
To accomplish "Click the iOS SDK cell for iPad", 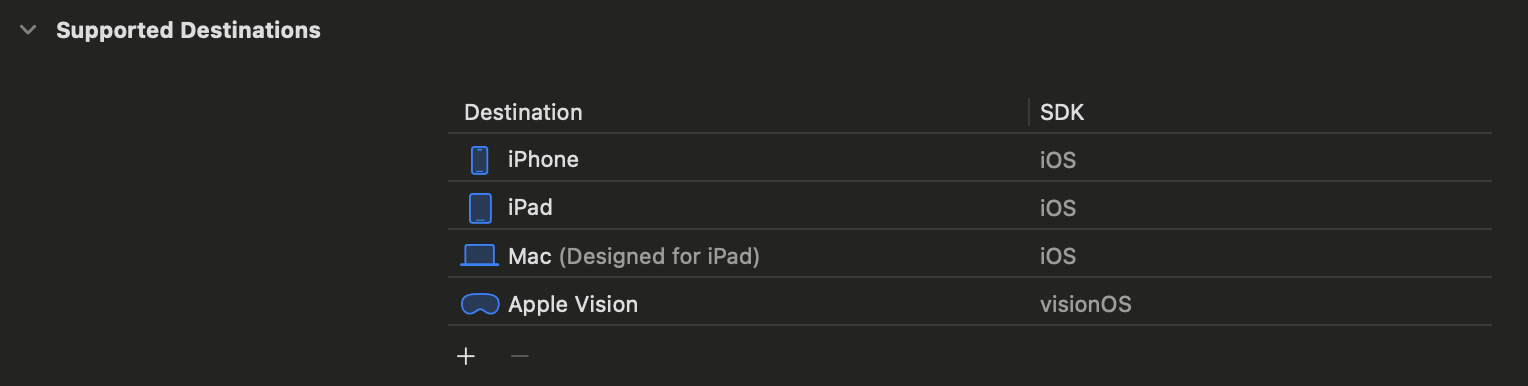I will pyautogui.click(x=1058, y=208).
